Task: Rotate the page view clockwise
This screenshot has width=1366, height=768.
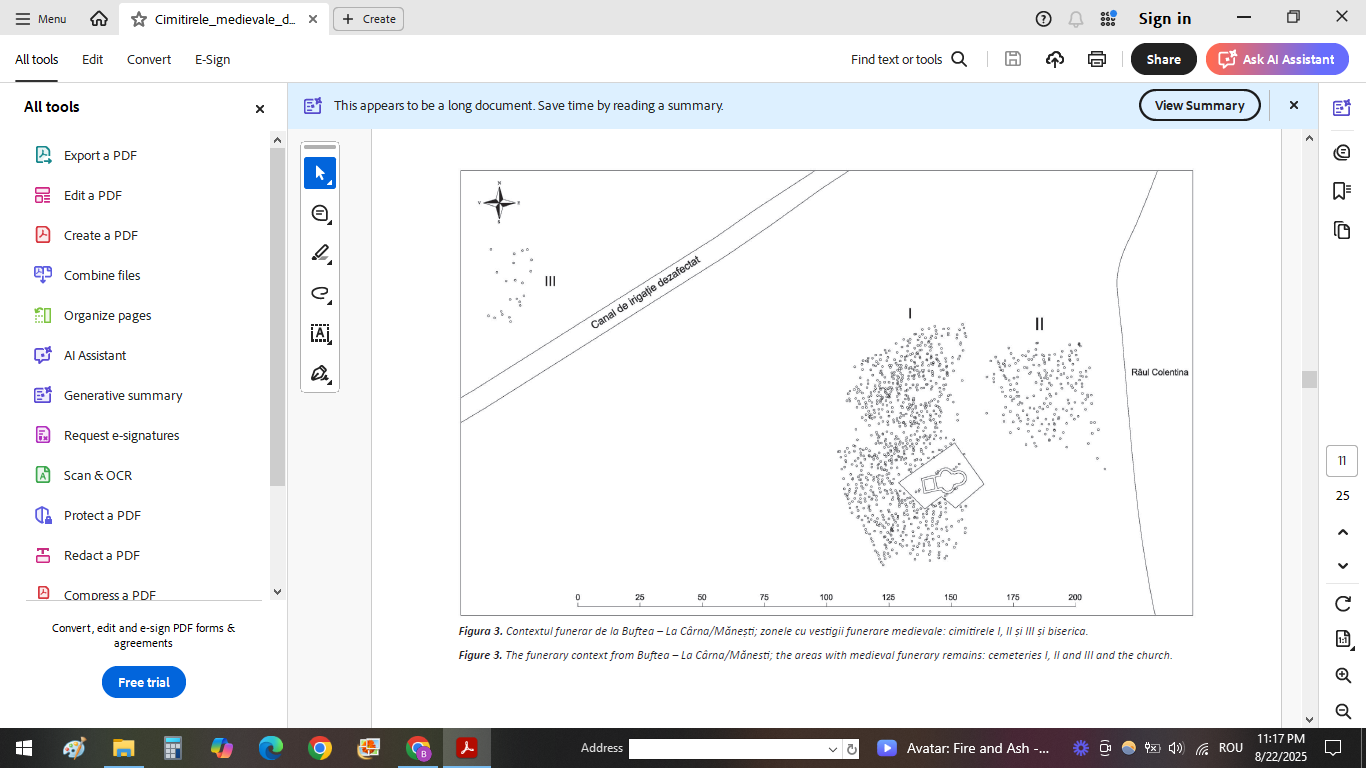Action: point(1343,604)
